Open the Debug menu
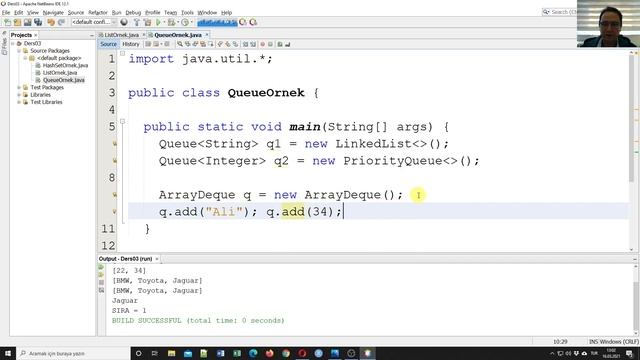Screen dimensions: 640x360 [133, 13]
